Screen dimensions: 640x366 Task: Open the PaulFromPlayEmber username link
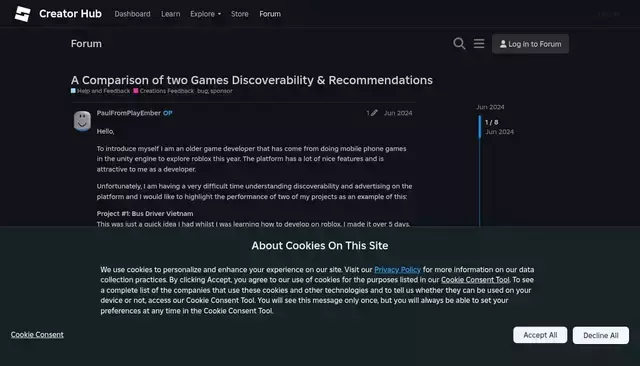pos(129,113)
